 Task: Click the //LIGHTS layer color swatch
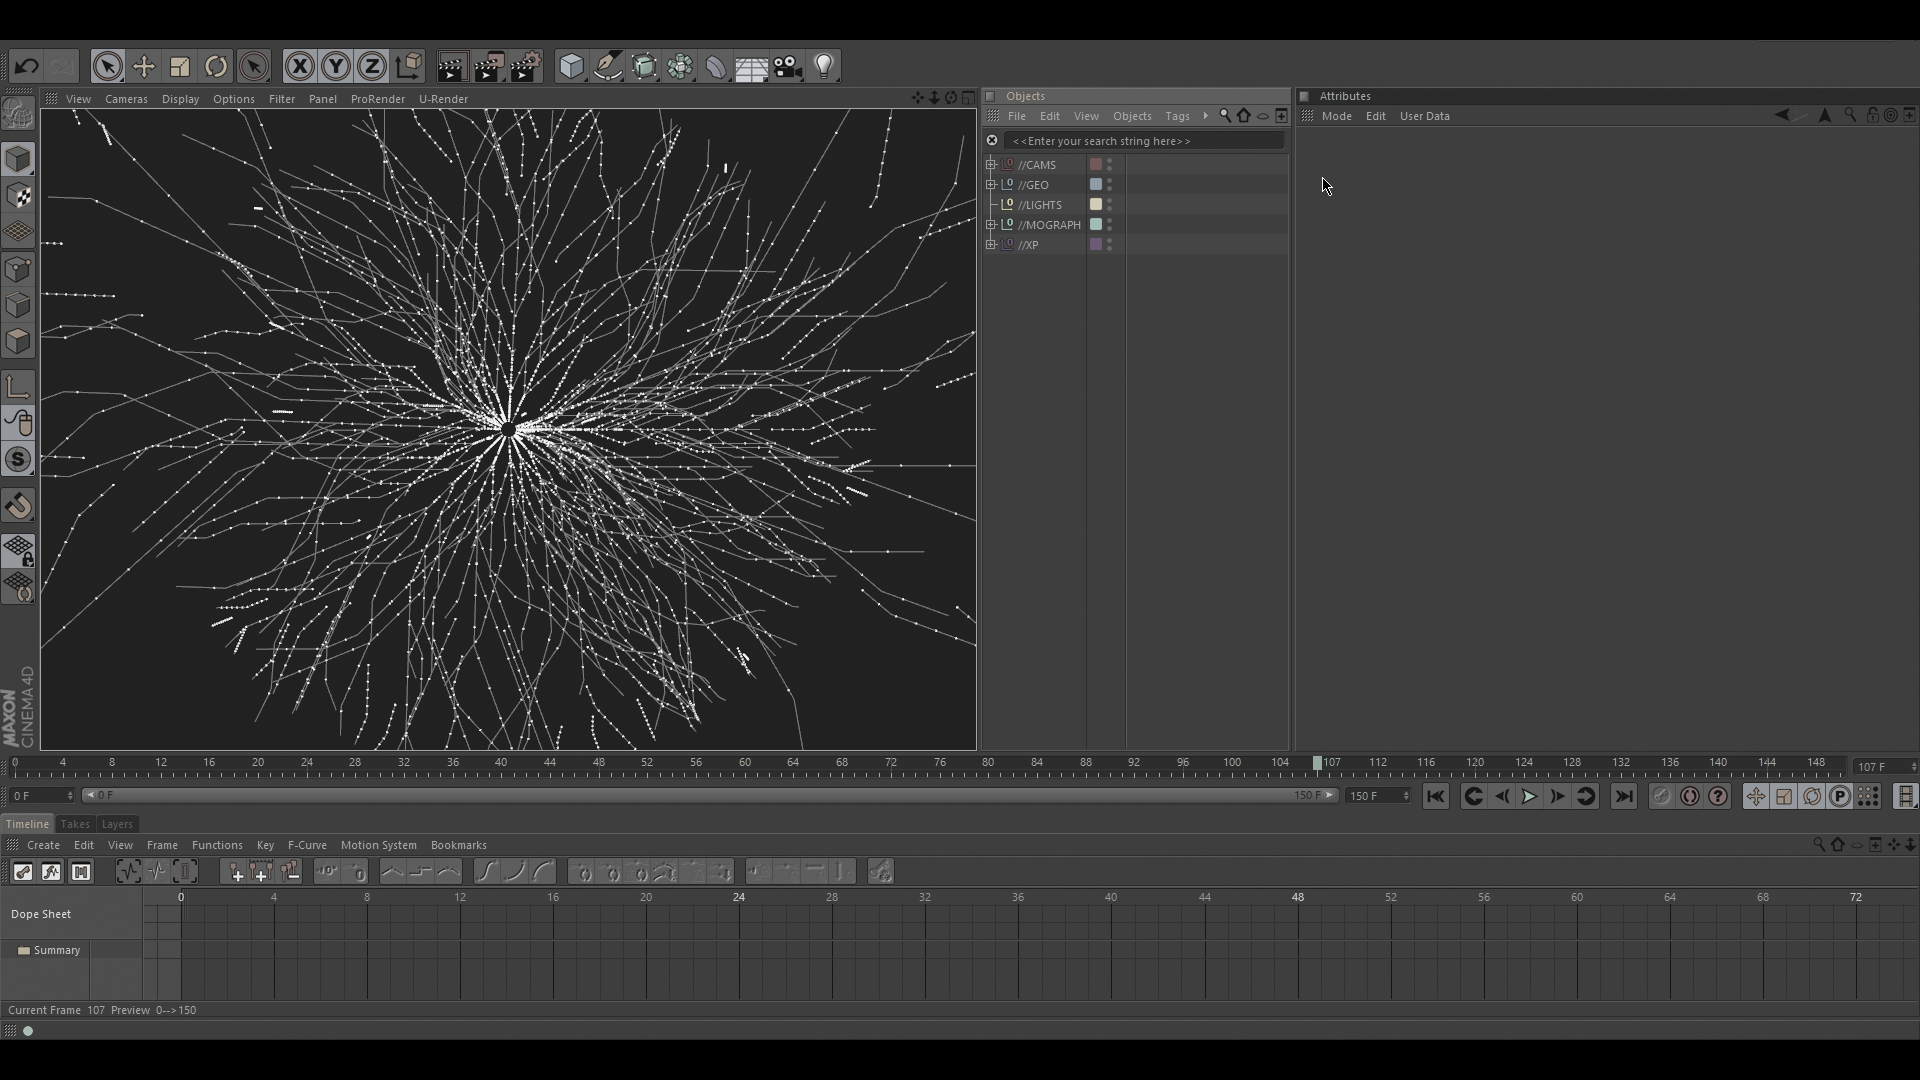coord(1096,205)
